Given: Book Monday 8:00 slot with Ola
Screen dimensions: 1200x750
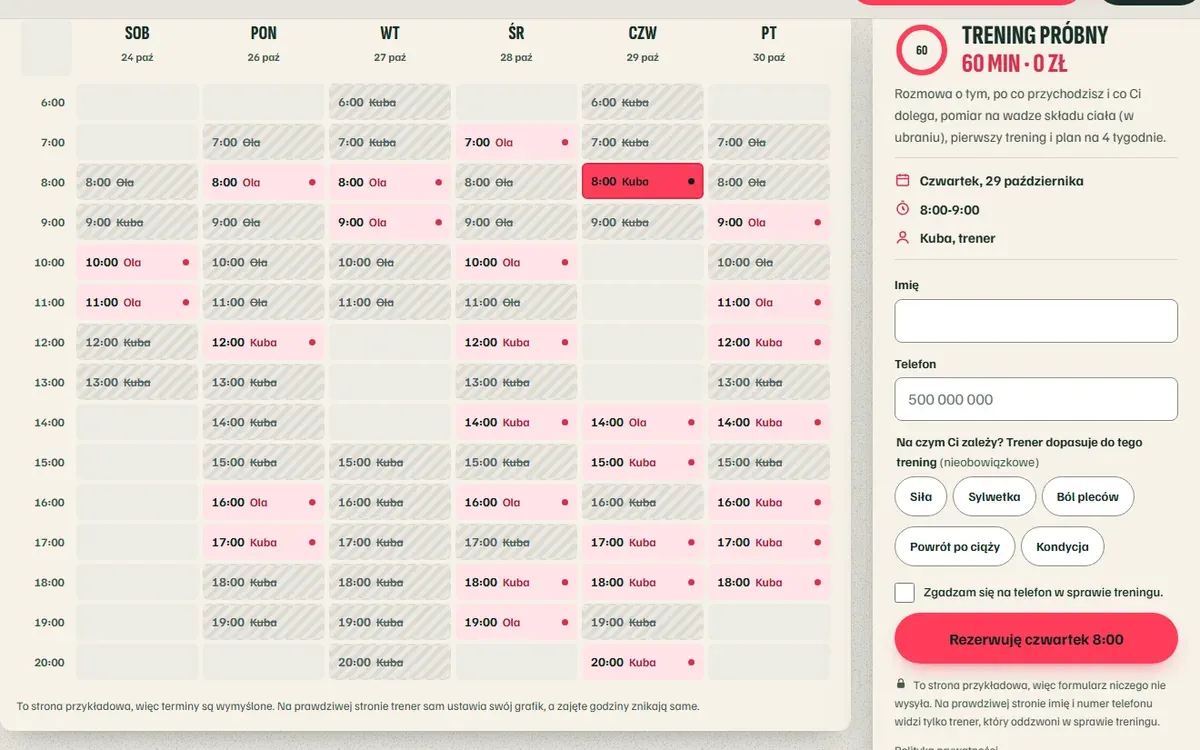Looking at the screenshot, I should pyautogui.click(x=264, y=182).
